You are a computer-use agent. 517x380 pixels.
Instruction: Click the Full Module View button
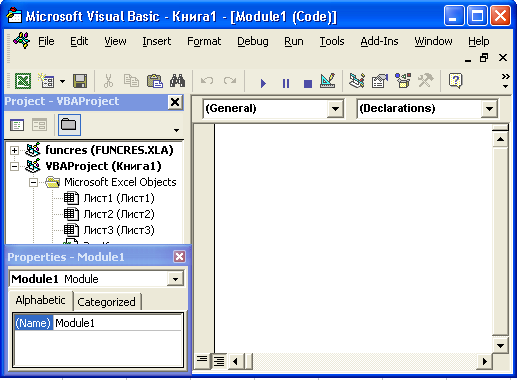click(x=219, y=361)
